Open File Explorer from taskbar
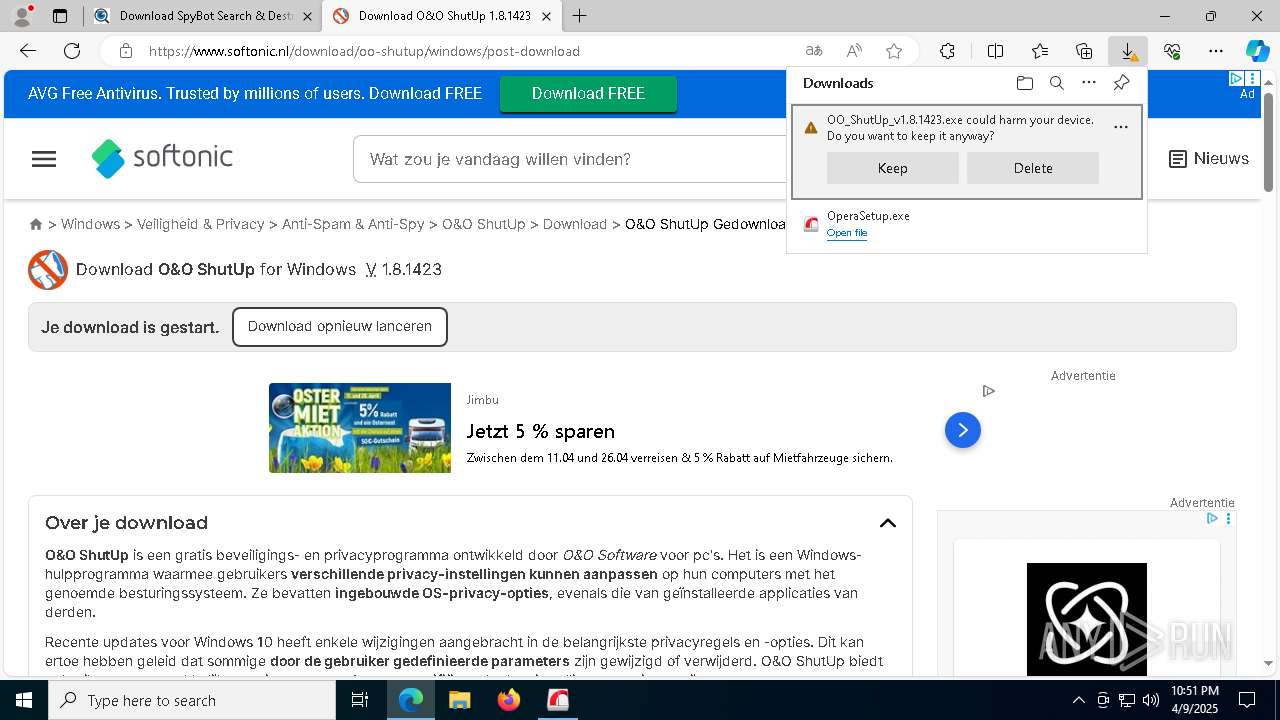 [459, 700]
